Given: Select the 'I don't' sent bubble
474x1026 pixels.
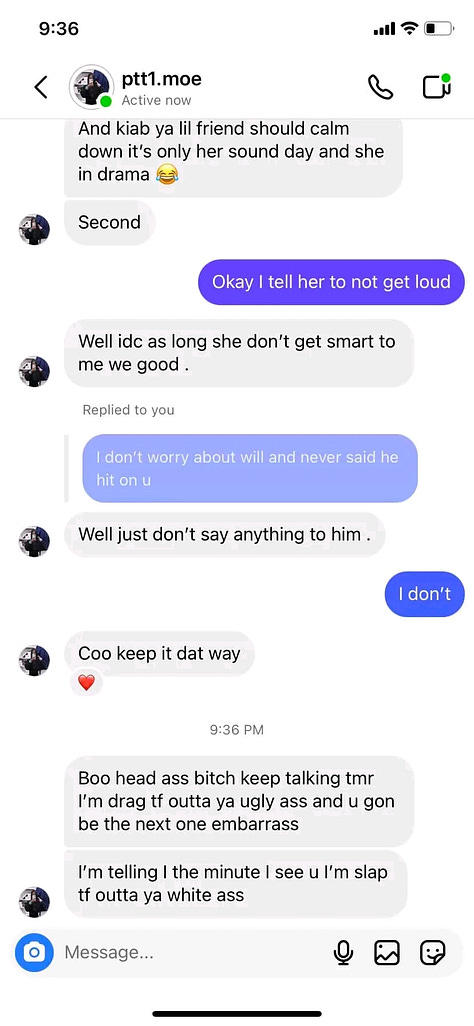Looking at the screenshot, I should coord(424,594).
